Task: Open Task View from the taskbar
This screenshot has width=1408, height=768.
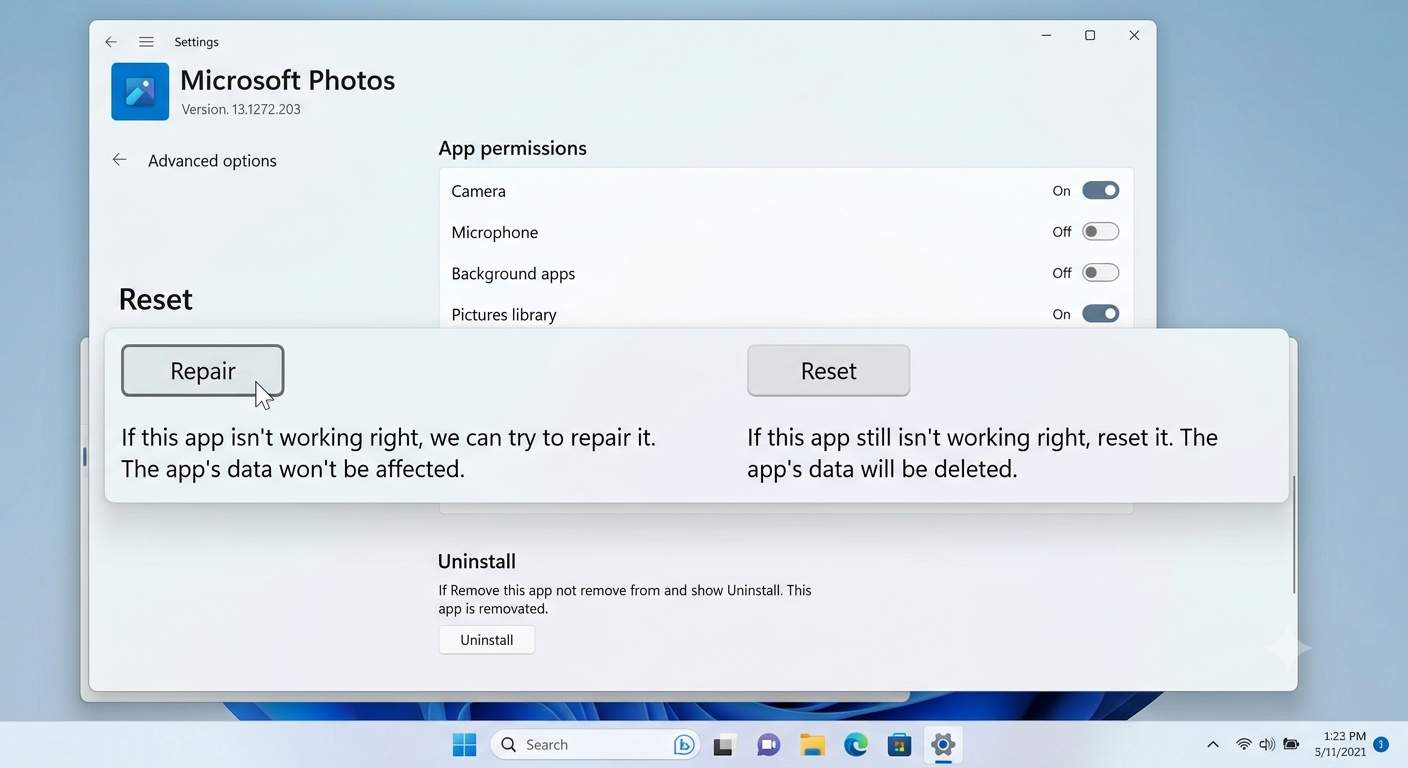Action: (724, 745)
